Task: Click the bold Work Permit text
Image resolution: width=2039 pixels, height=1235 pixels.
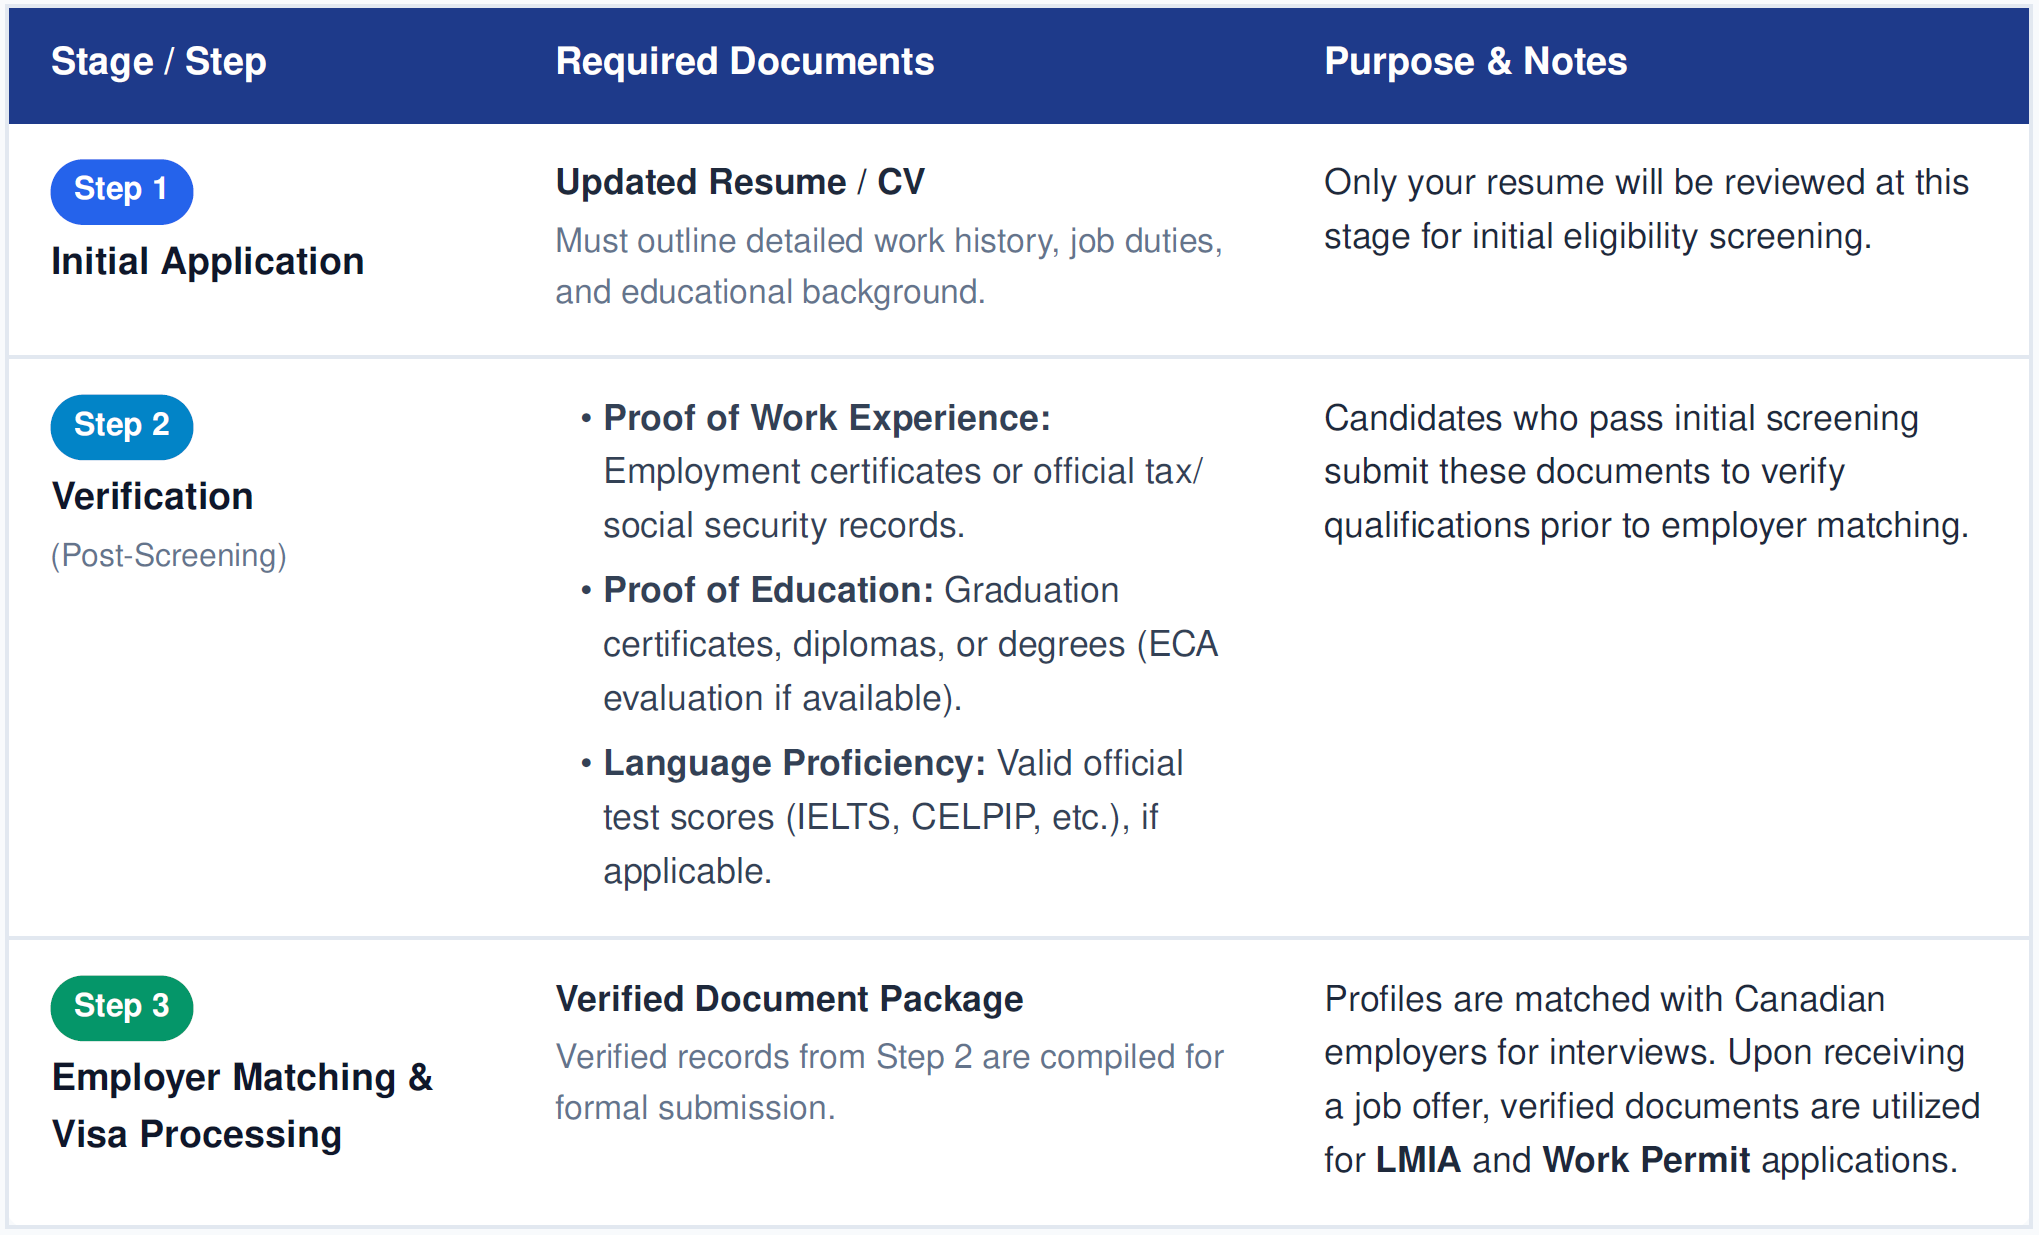Action: pos(1646,1160)
